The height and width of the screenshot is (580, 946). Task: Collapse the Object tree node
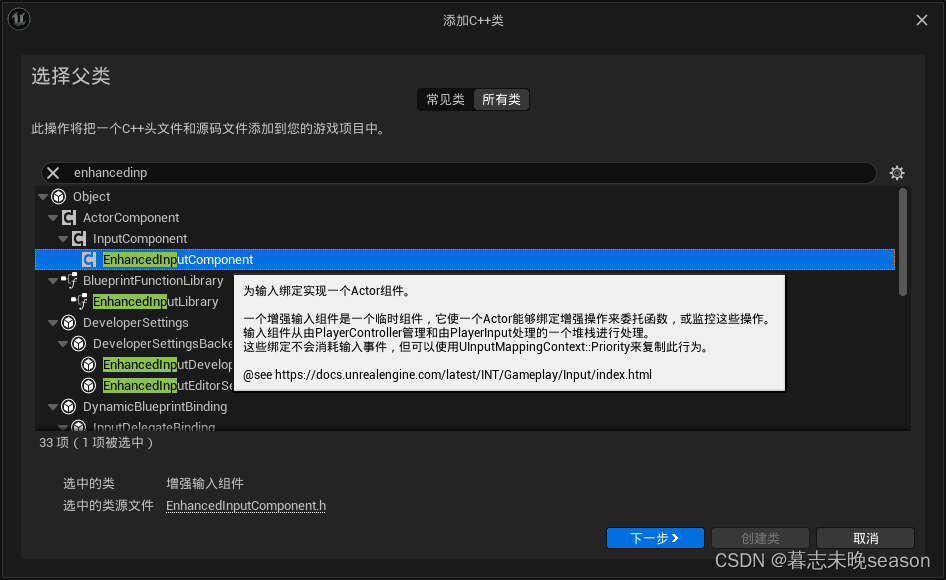coord(43,197)
